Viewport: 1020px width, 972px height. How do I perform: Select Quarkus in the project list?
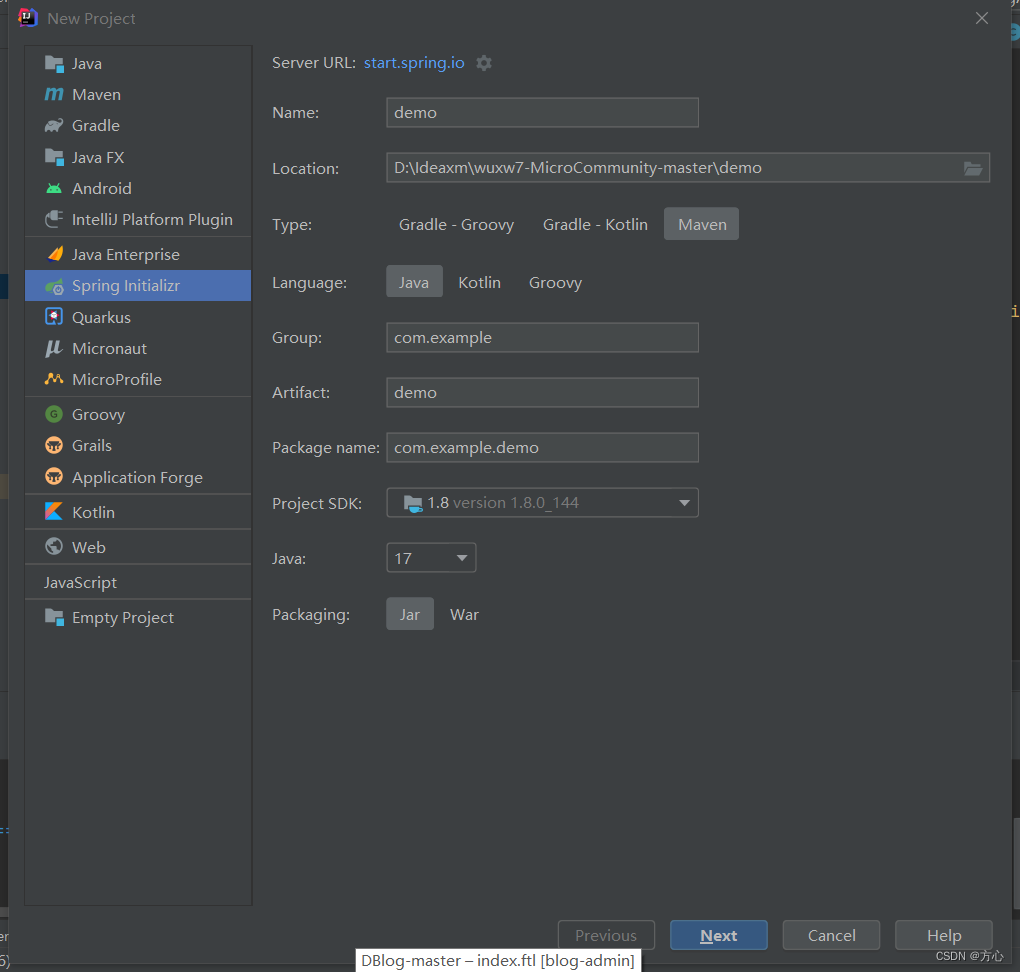pyautogui.click(x=138, y=317)
